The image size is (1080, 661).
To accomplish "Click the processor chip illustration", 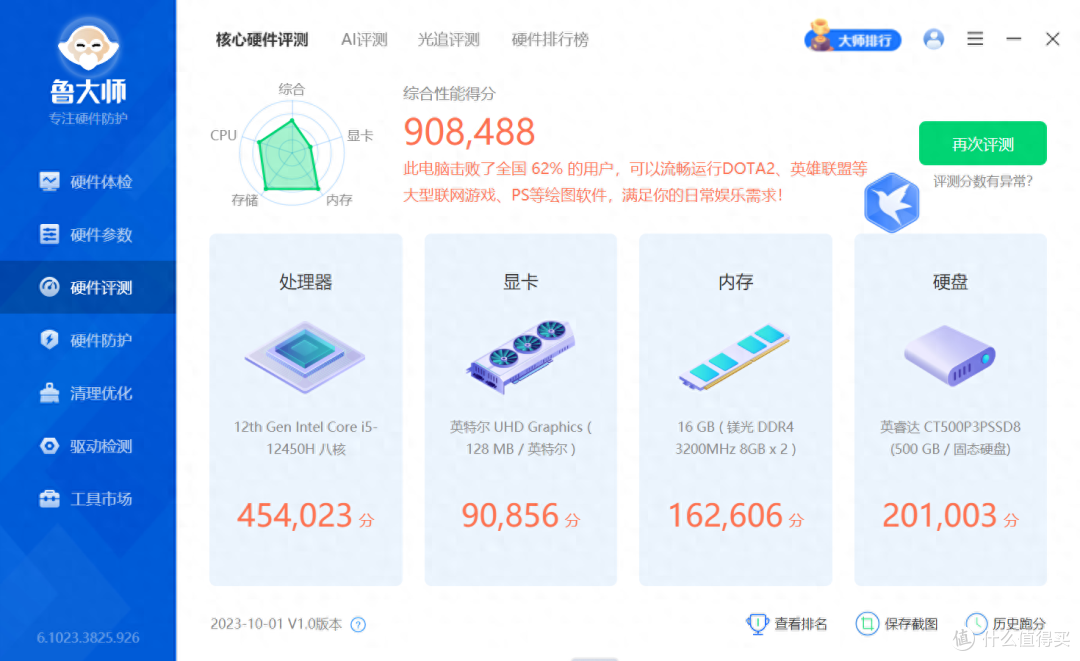I will coord(305,357).
